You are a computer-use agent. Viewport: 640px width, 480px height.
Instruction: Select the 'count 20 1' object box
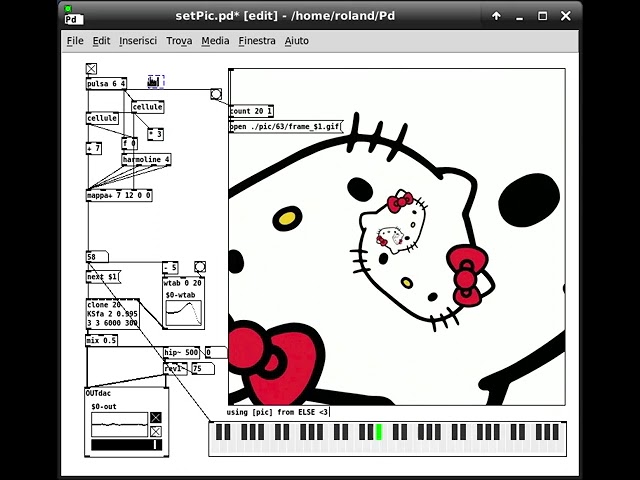coord(251,111)
